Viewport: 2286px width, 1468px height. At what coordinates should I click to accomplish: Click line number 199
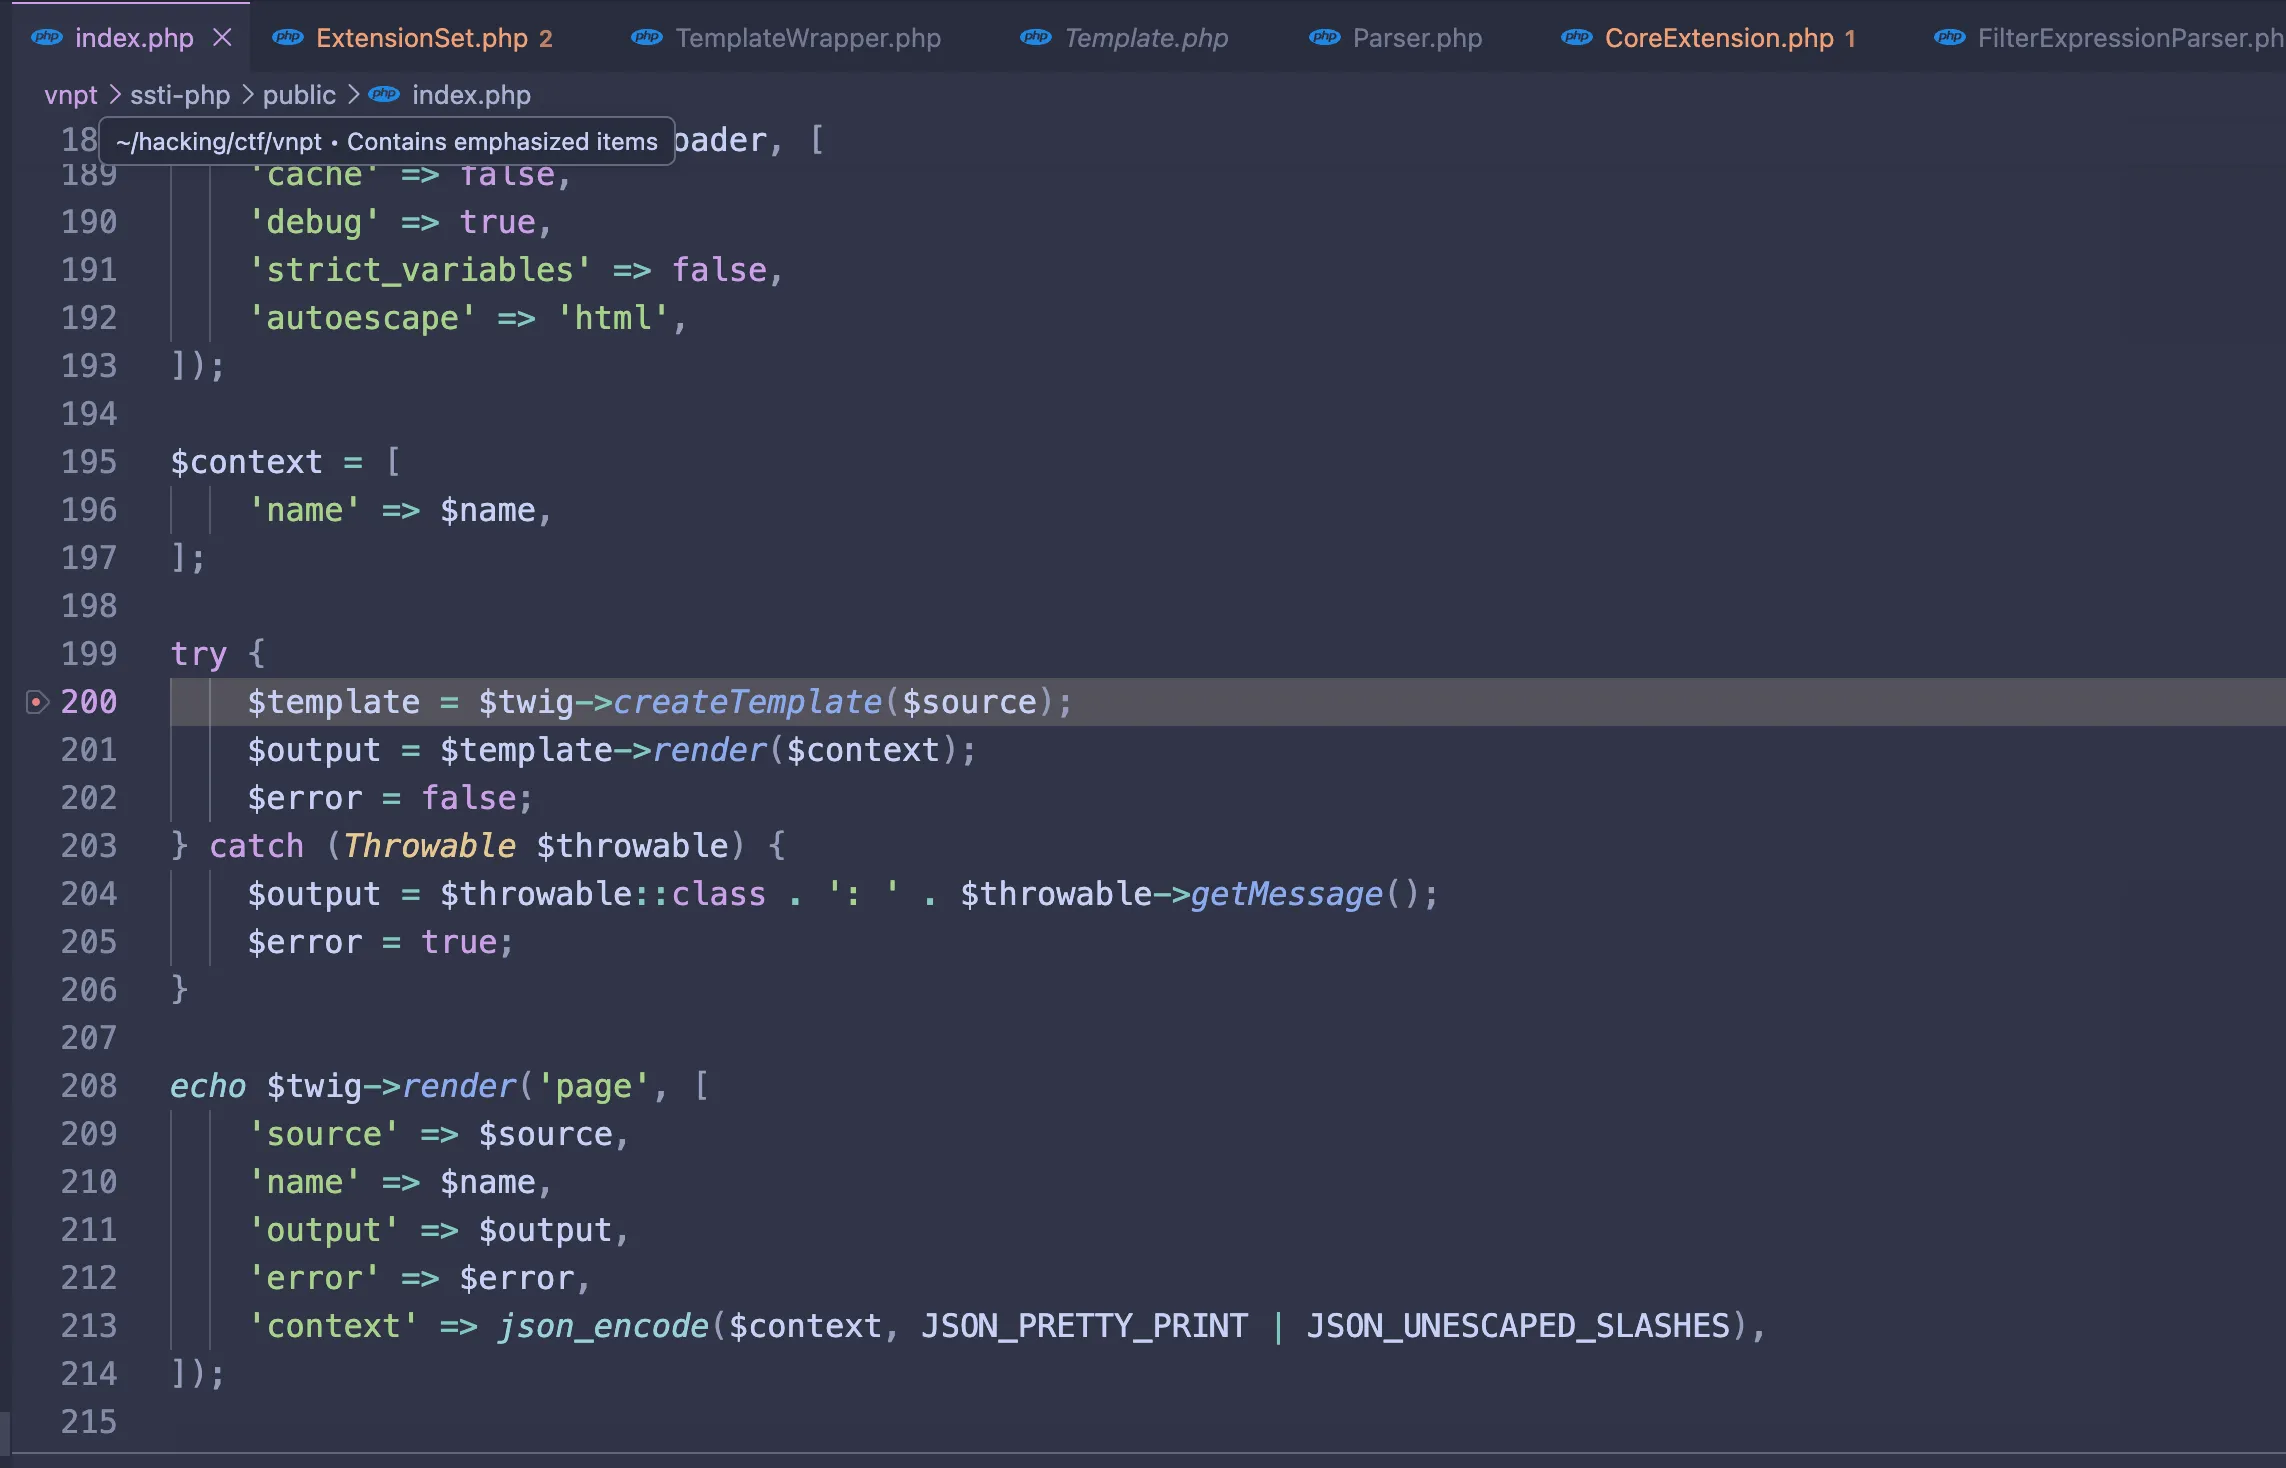click(x=89, y=654)
